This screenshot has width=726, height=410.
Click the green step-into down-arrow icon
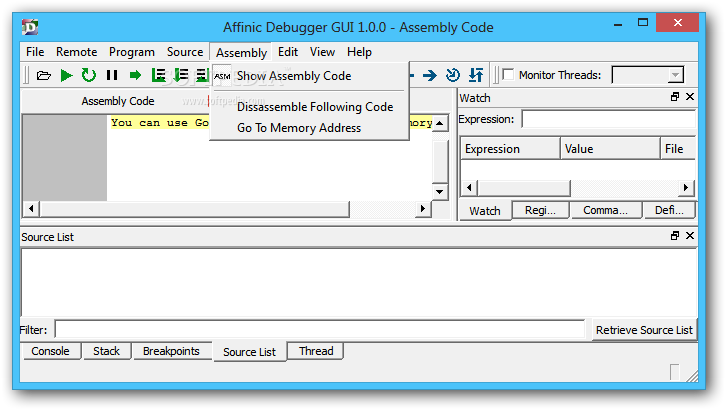[x=180, y=75]
